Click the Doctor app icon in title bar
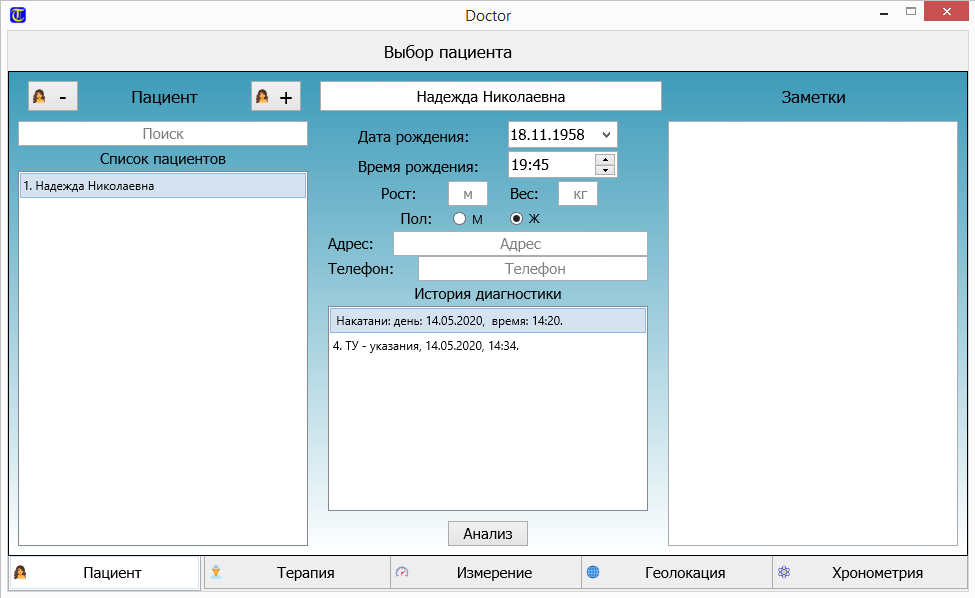Viewport: 975px width, 598px height. [17, 15]
